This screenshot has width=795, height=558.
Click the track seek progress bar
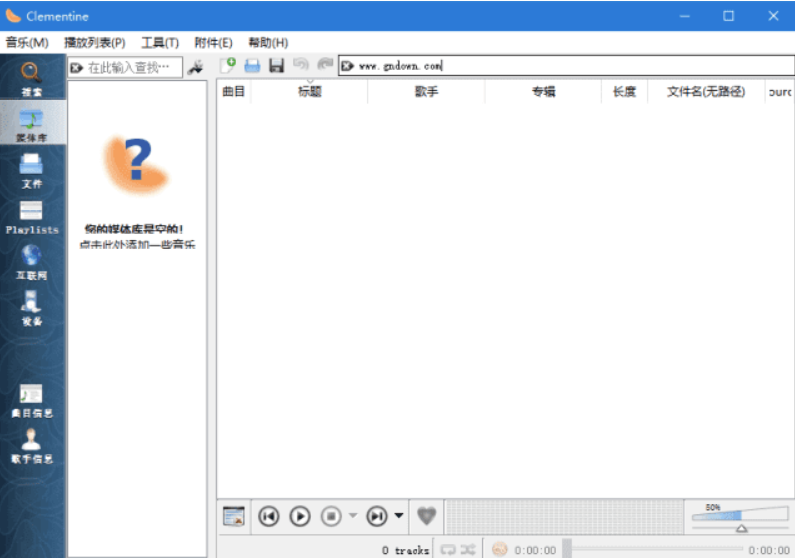[654, 549]
